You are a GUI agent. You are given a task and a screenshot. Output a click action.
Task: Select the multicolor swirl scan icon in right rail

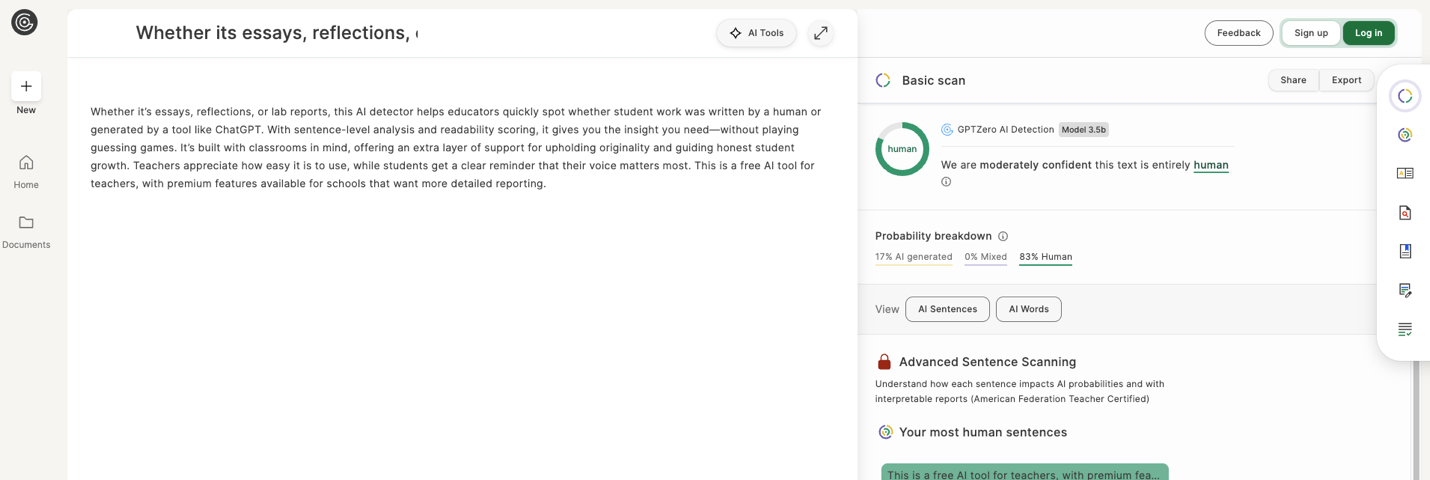point(1405,135)
